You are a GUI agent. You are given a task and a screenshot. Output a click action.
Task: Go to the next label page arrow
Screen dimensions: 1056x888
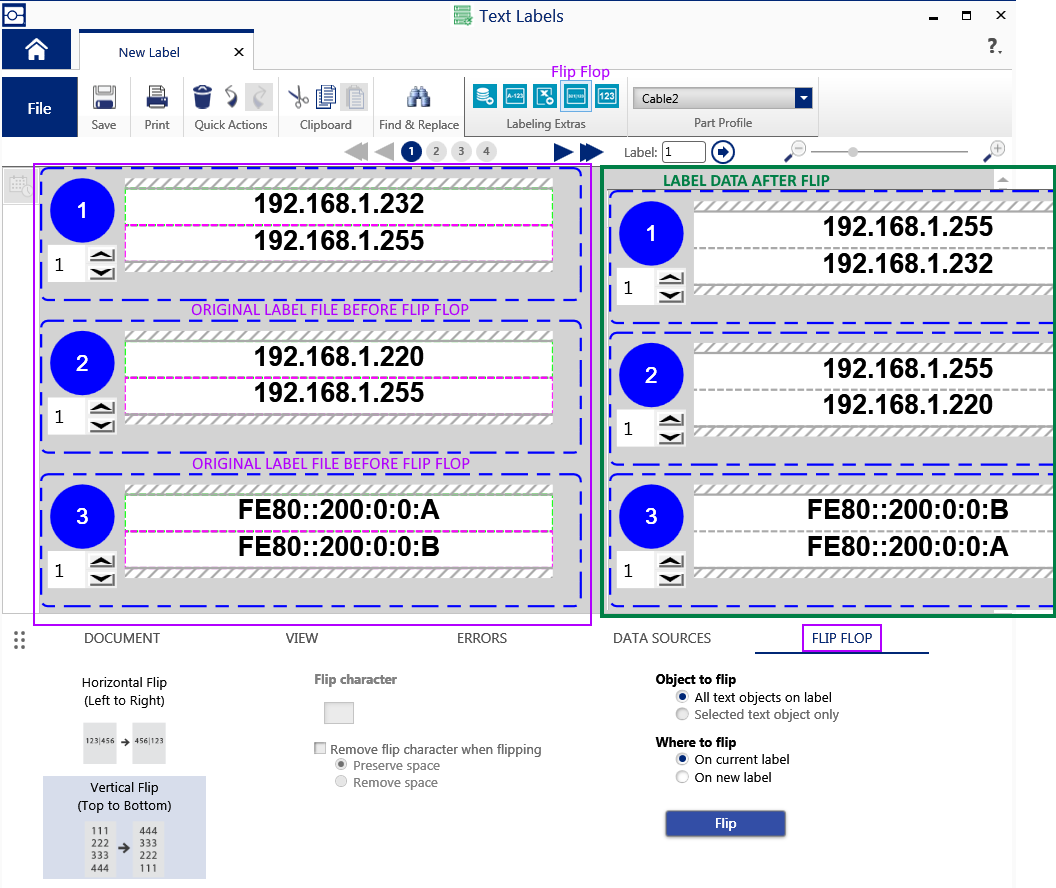click(x=563, y=152)
